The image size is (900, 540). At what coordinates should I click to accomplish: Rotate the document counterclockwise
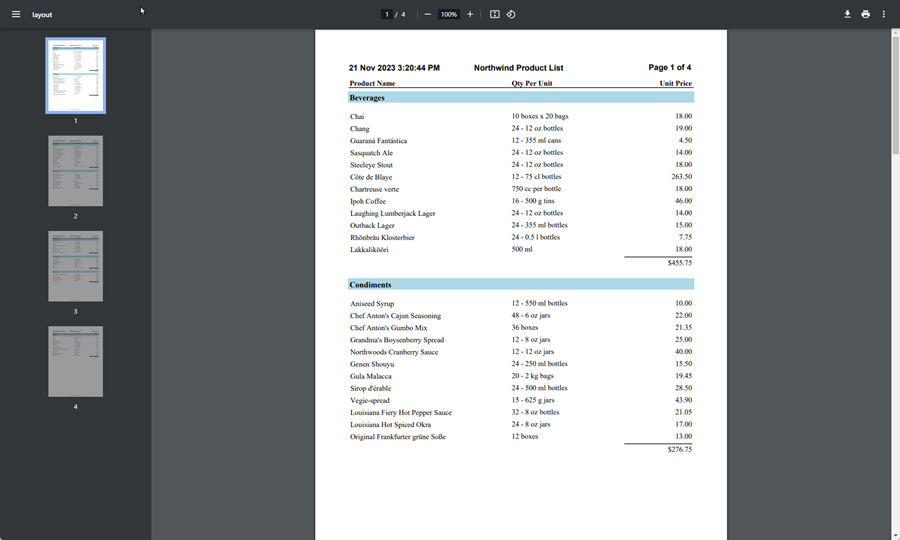[511, 14]
